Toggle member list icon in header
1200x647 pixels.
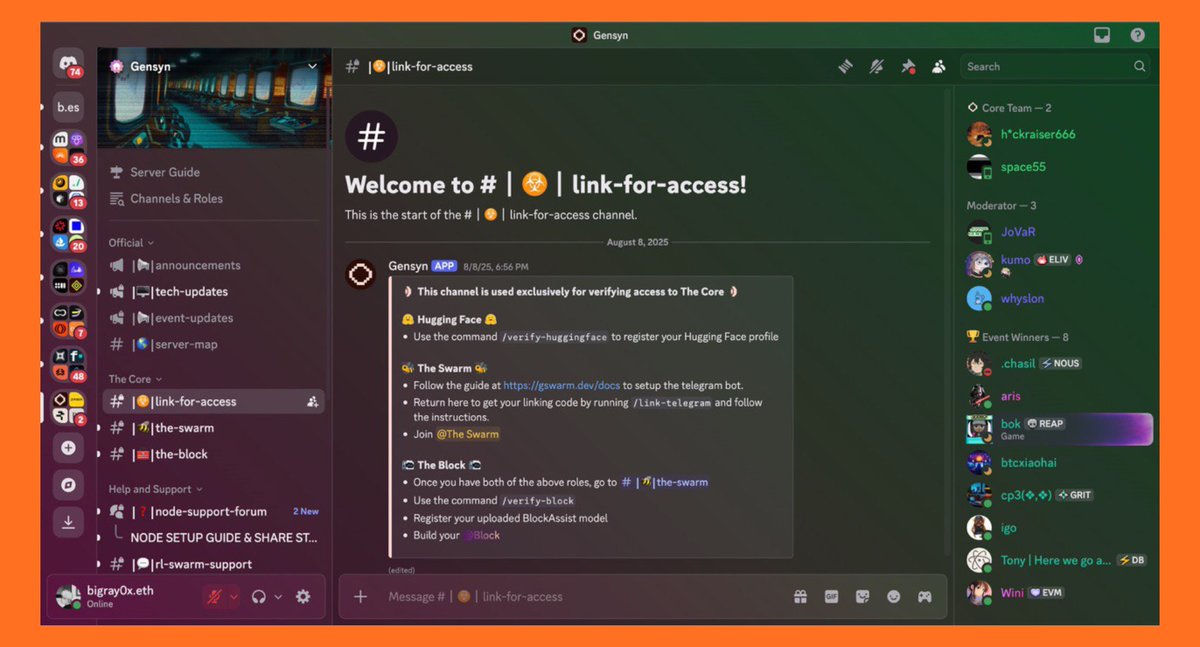tap(939, 67)
